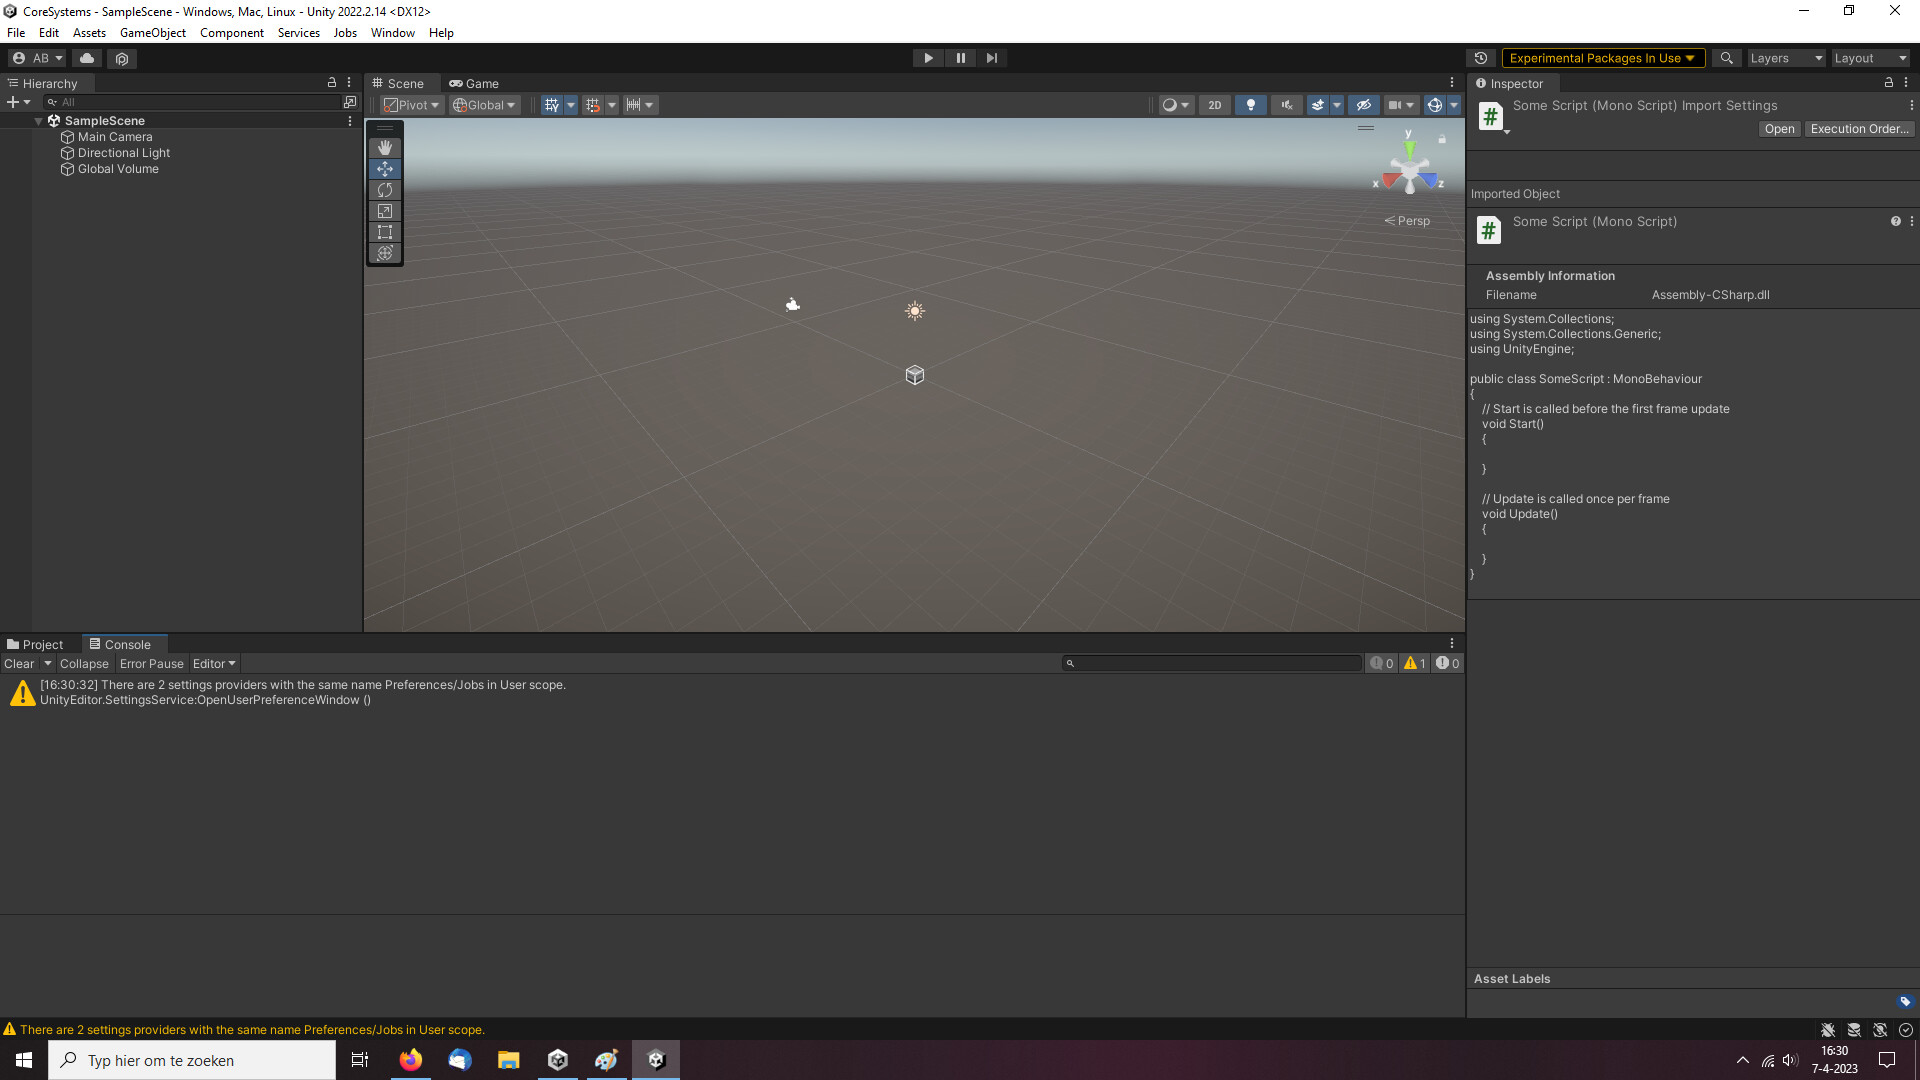Open the Editor dropdown in Console

[x=214, y=664]
